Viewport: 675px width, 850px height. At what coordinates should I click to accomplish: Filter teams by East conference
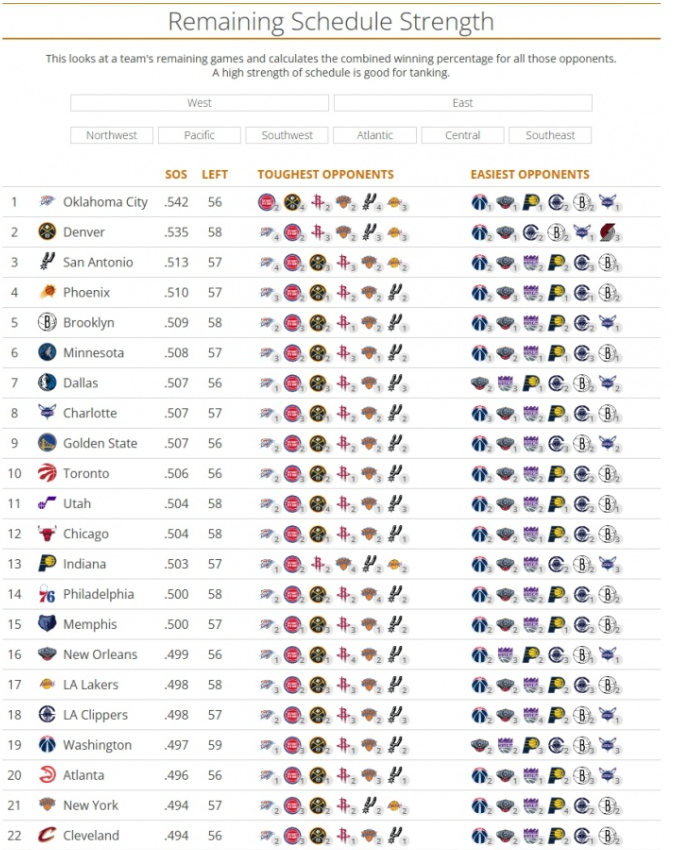click(x=462, y=103)
